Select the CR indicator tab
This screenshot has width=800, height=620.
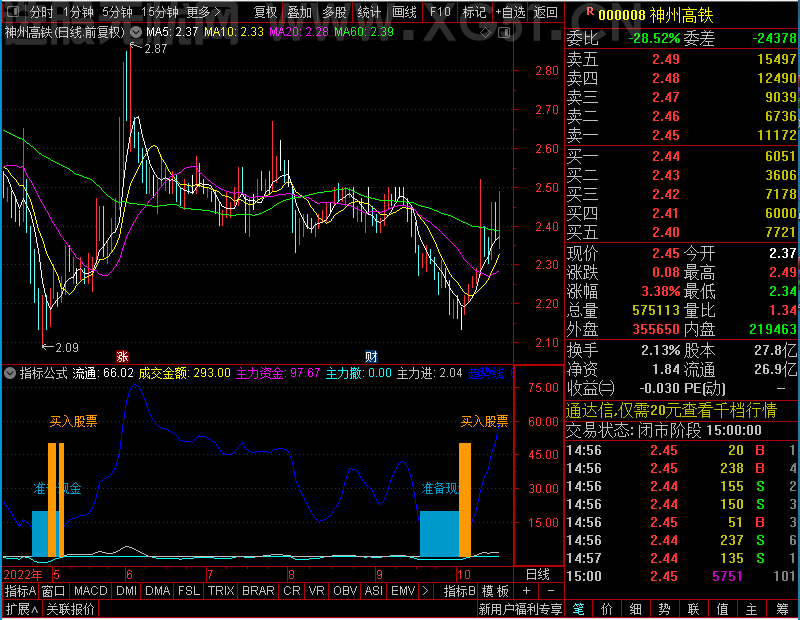tap(291, 591)
